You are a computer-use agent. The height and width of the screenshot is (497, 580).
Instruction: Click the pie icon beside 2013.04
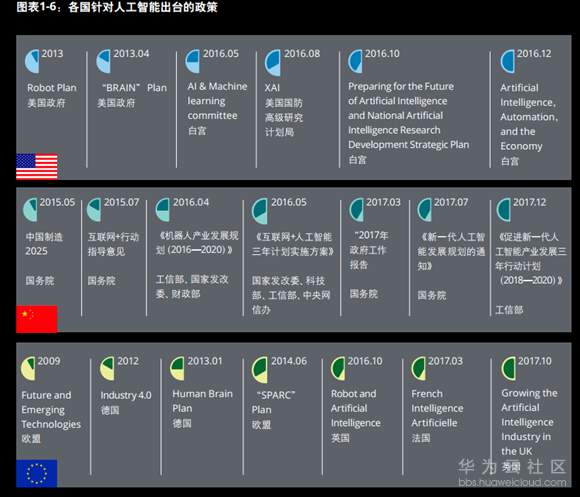click(x=104, y=61)
